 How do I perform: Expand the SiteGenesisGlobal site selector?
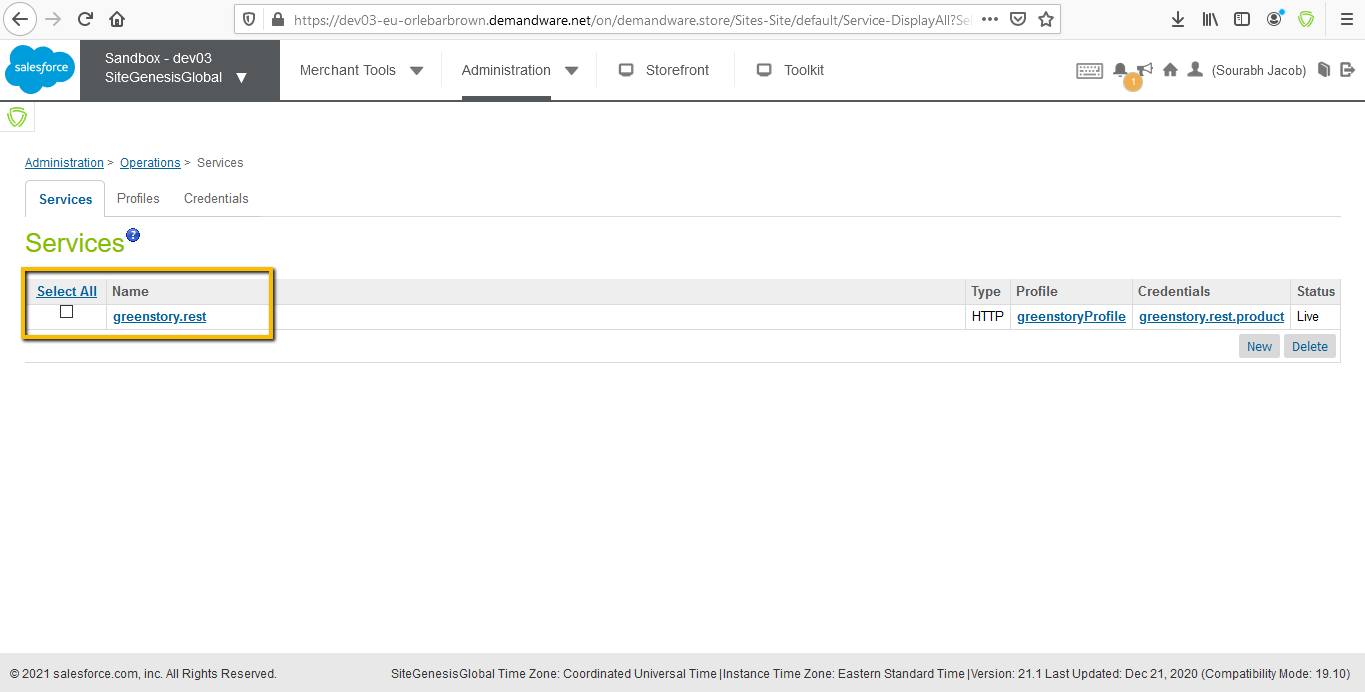(241, 78)
